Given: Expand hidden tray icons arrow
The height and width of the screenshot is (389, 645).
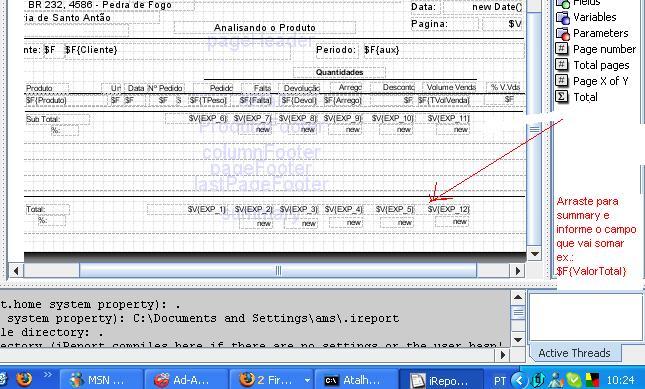Looking at the screenshot, I should pyautogui.click(x=520, y=380).
